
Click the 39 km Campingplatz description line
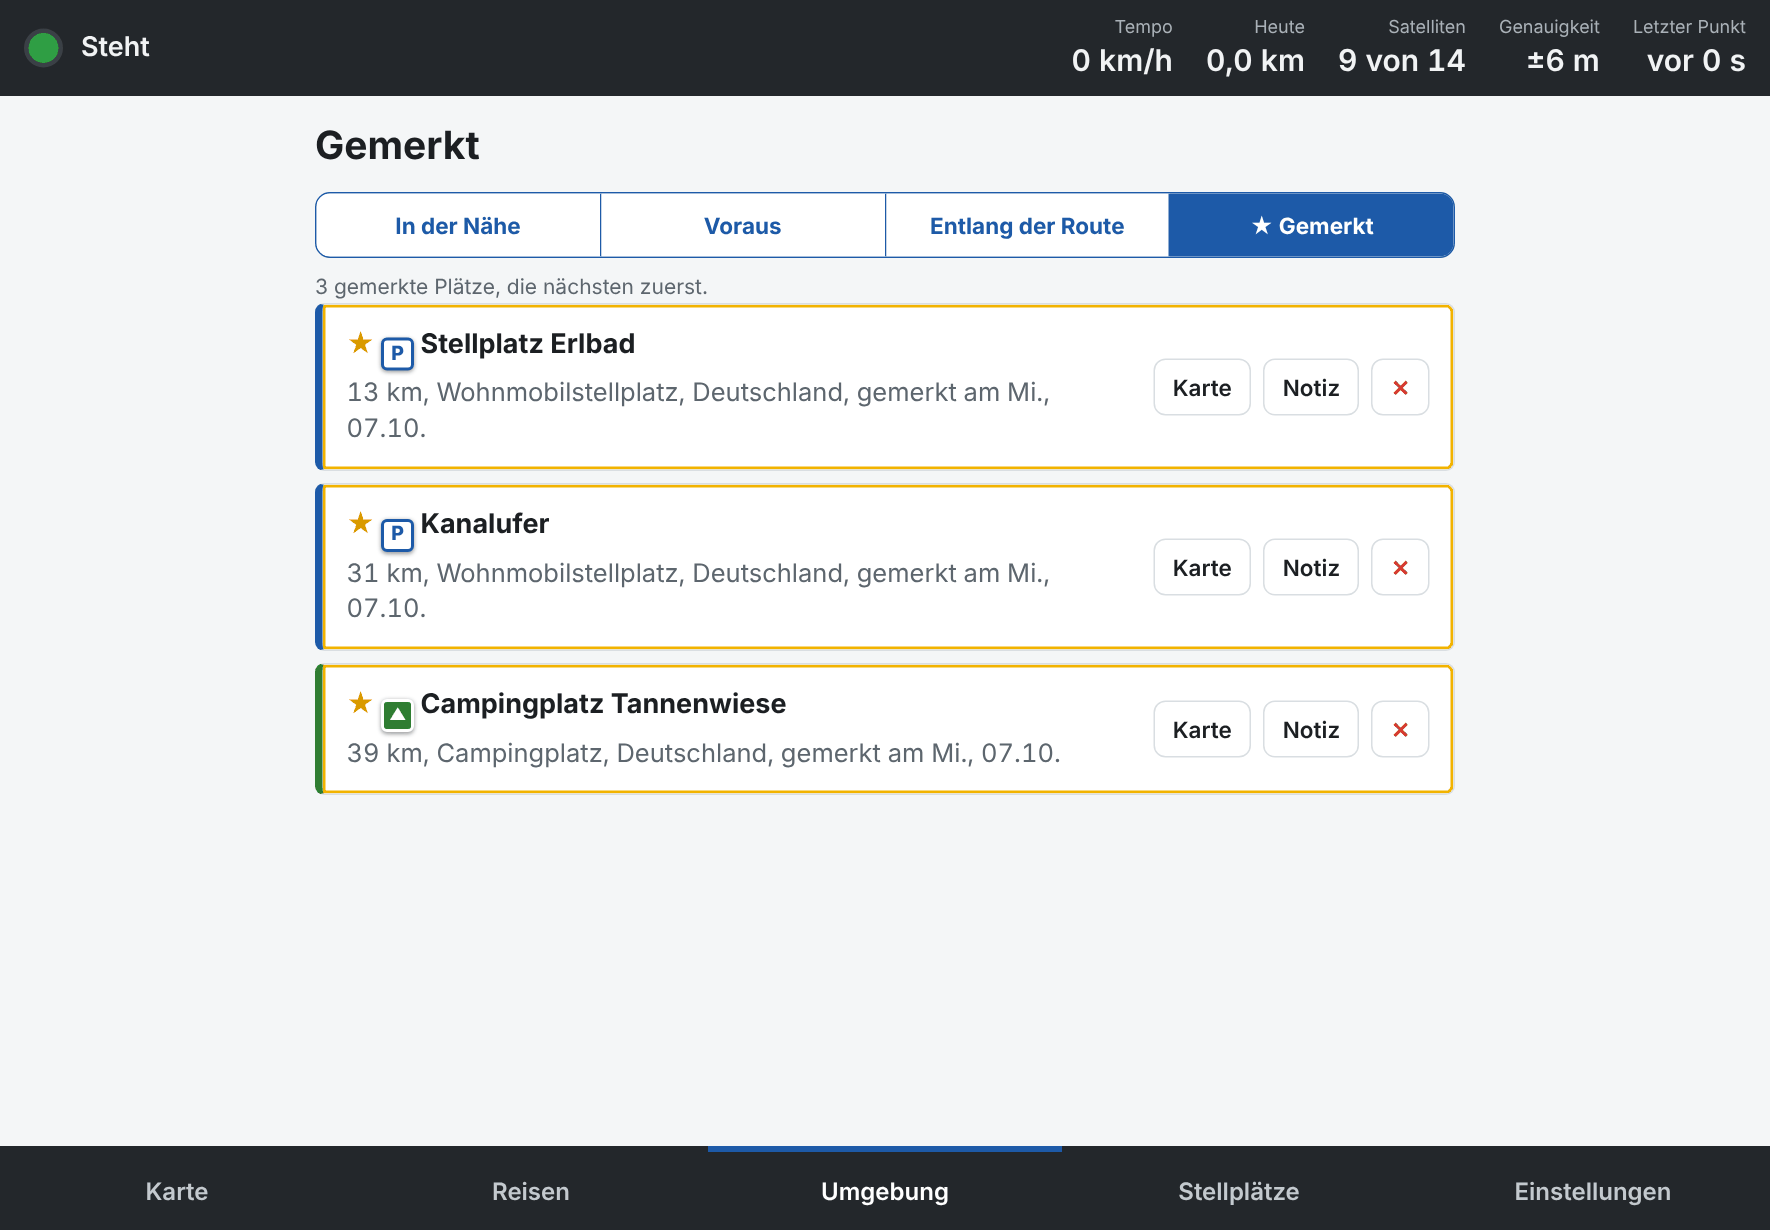click(x=704, y=753)
